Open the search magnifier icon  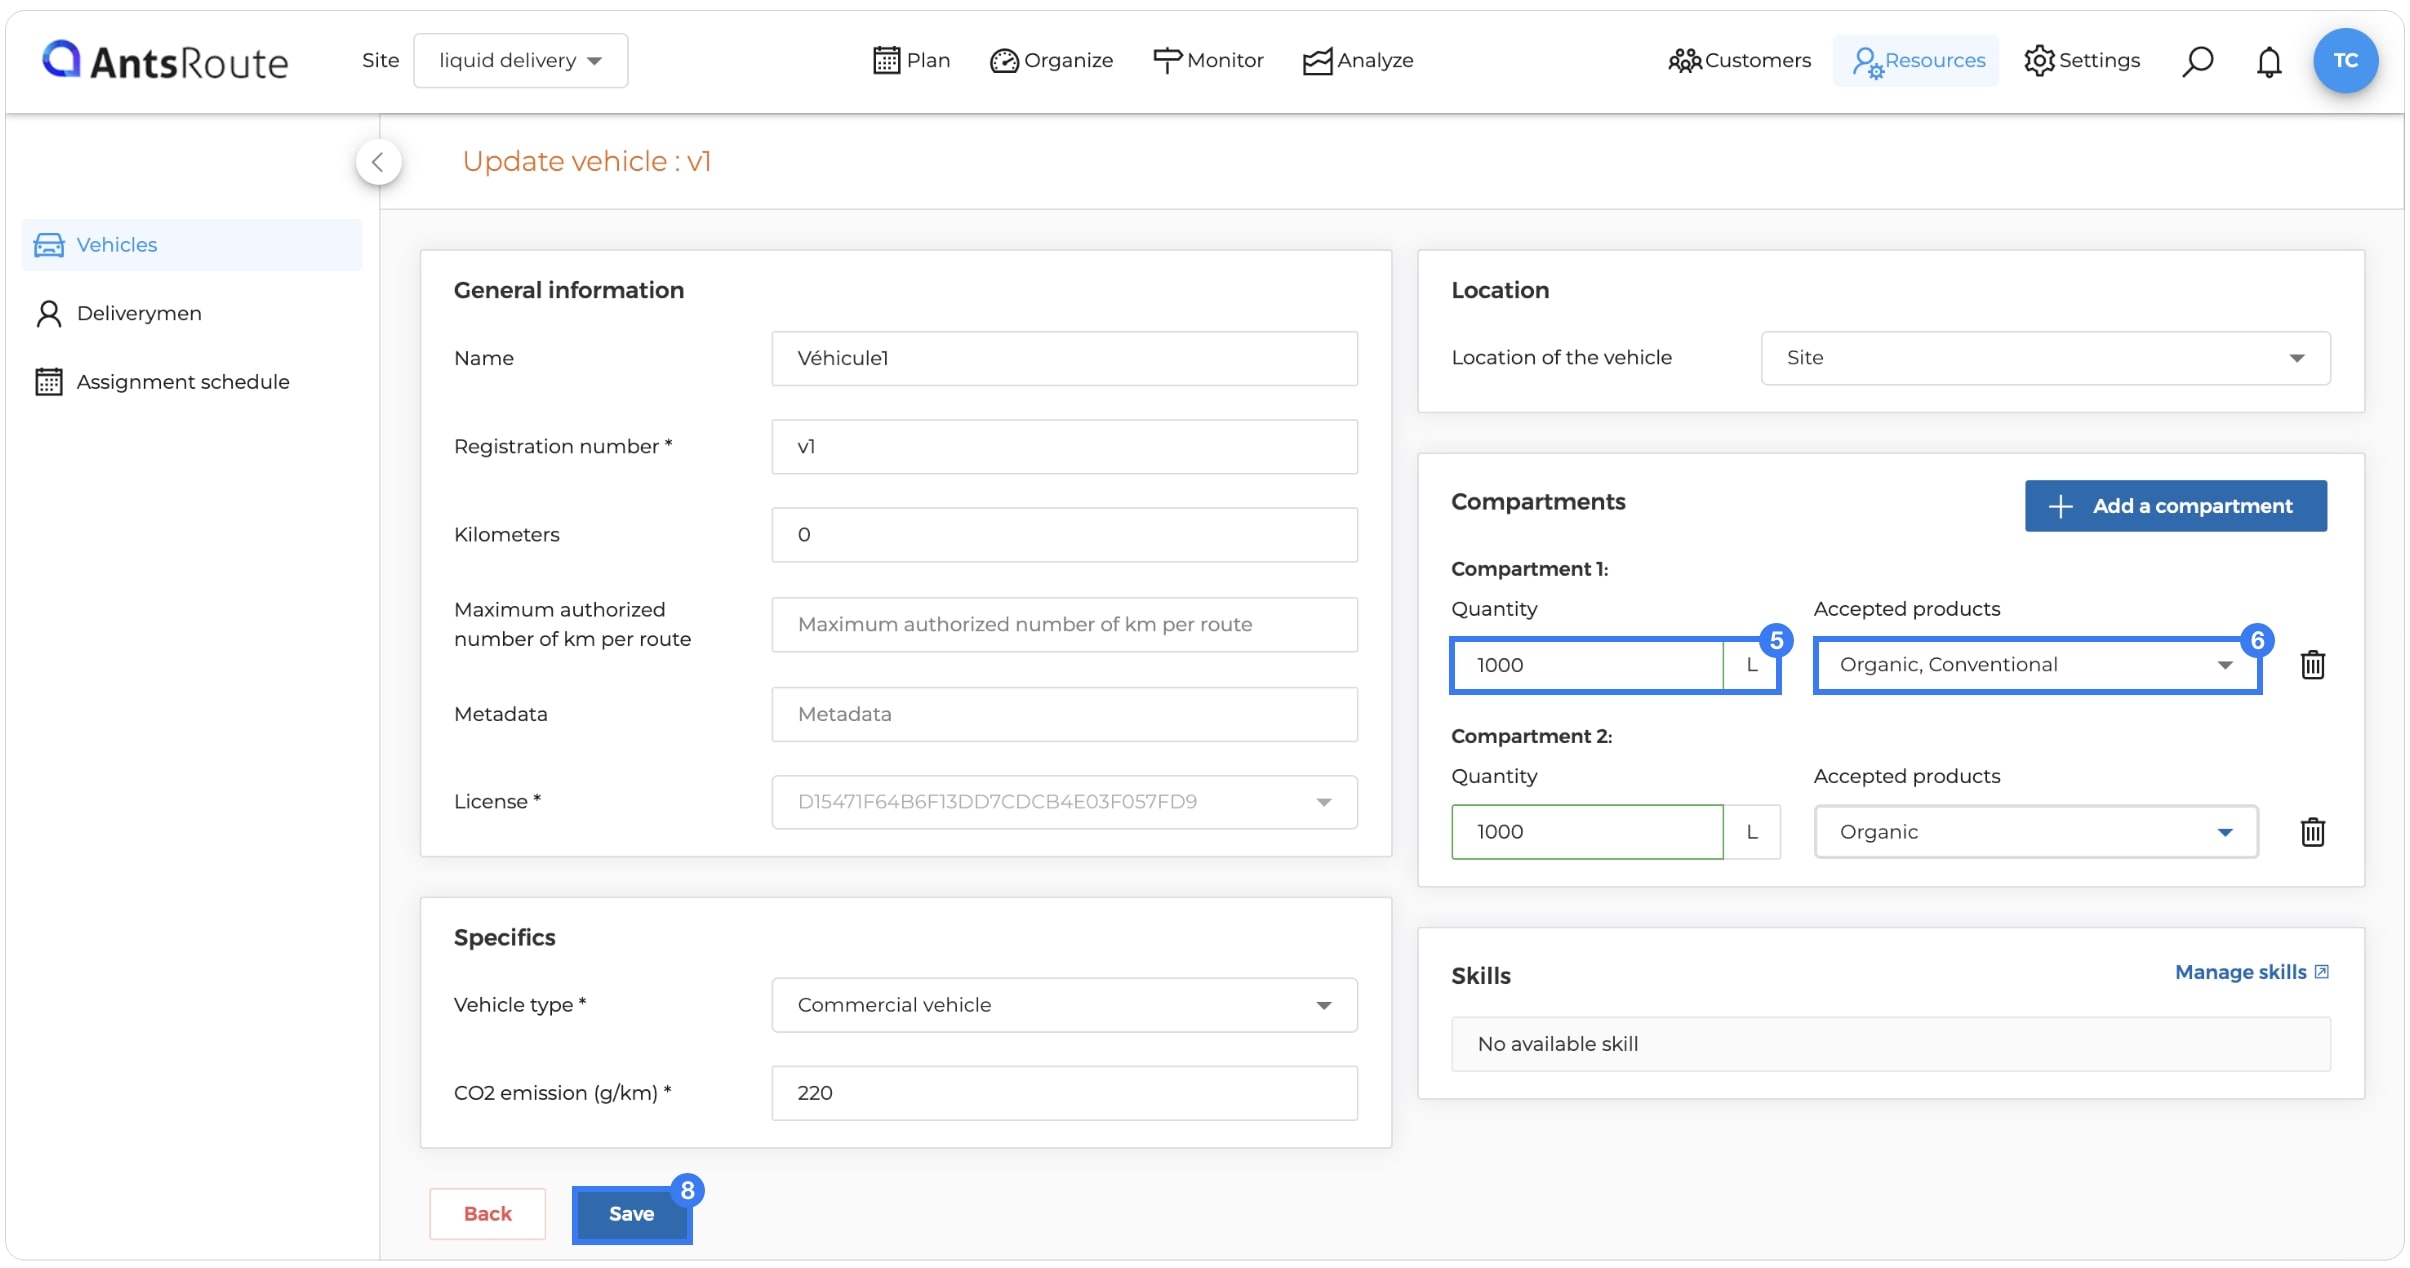tap(2197, 61)
